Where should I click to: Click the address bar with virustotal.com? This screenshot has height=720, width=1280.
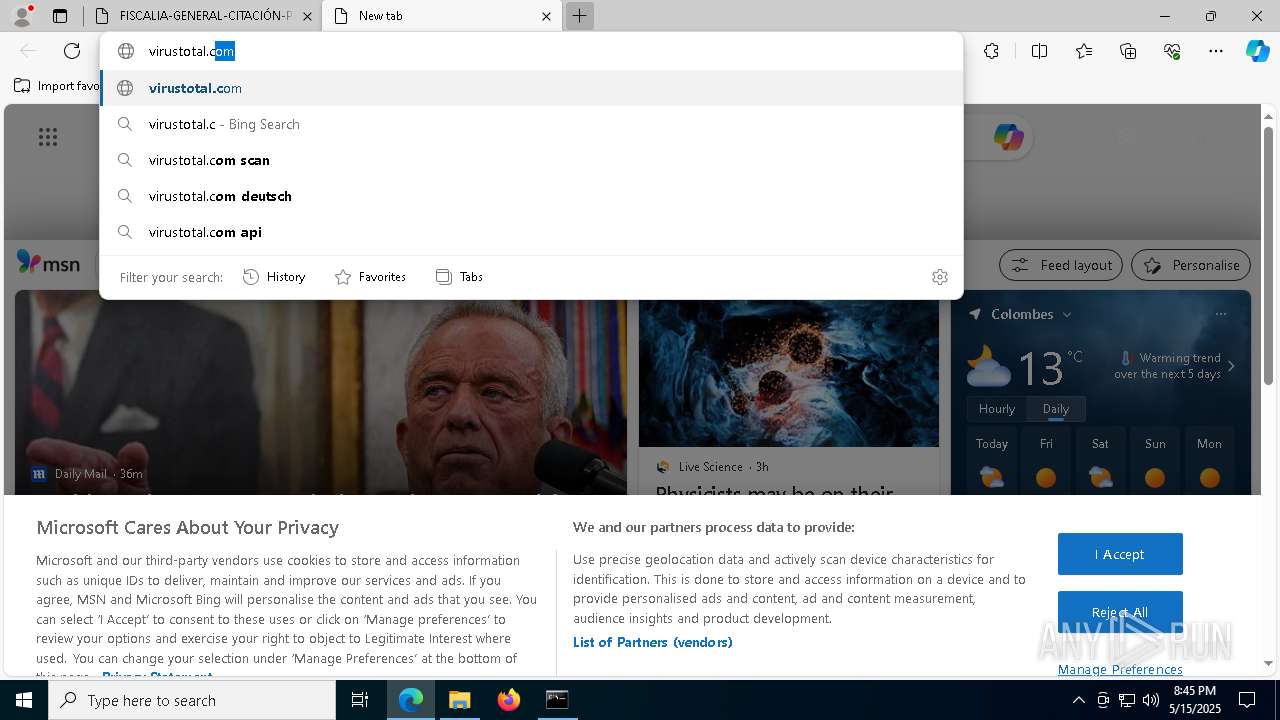point(531,51)
